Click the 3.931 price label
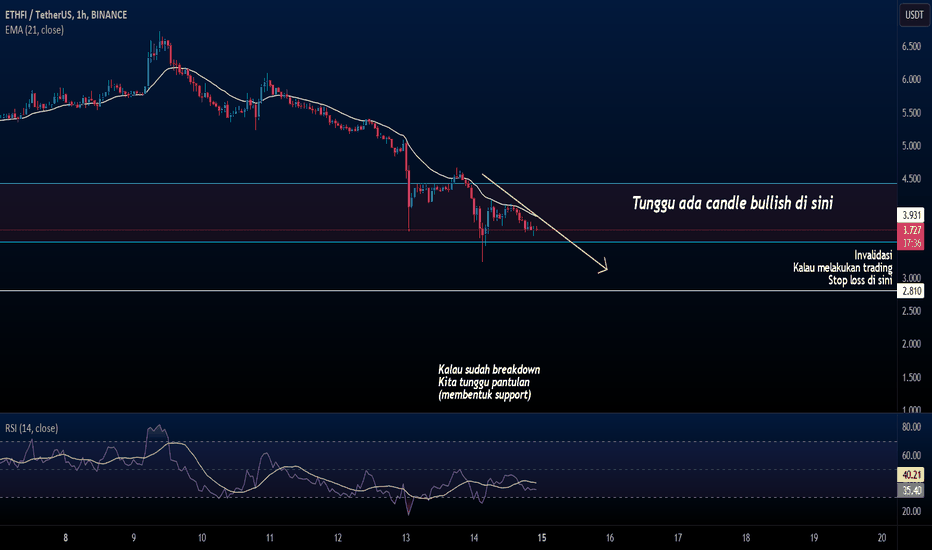 coord(911,215)
